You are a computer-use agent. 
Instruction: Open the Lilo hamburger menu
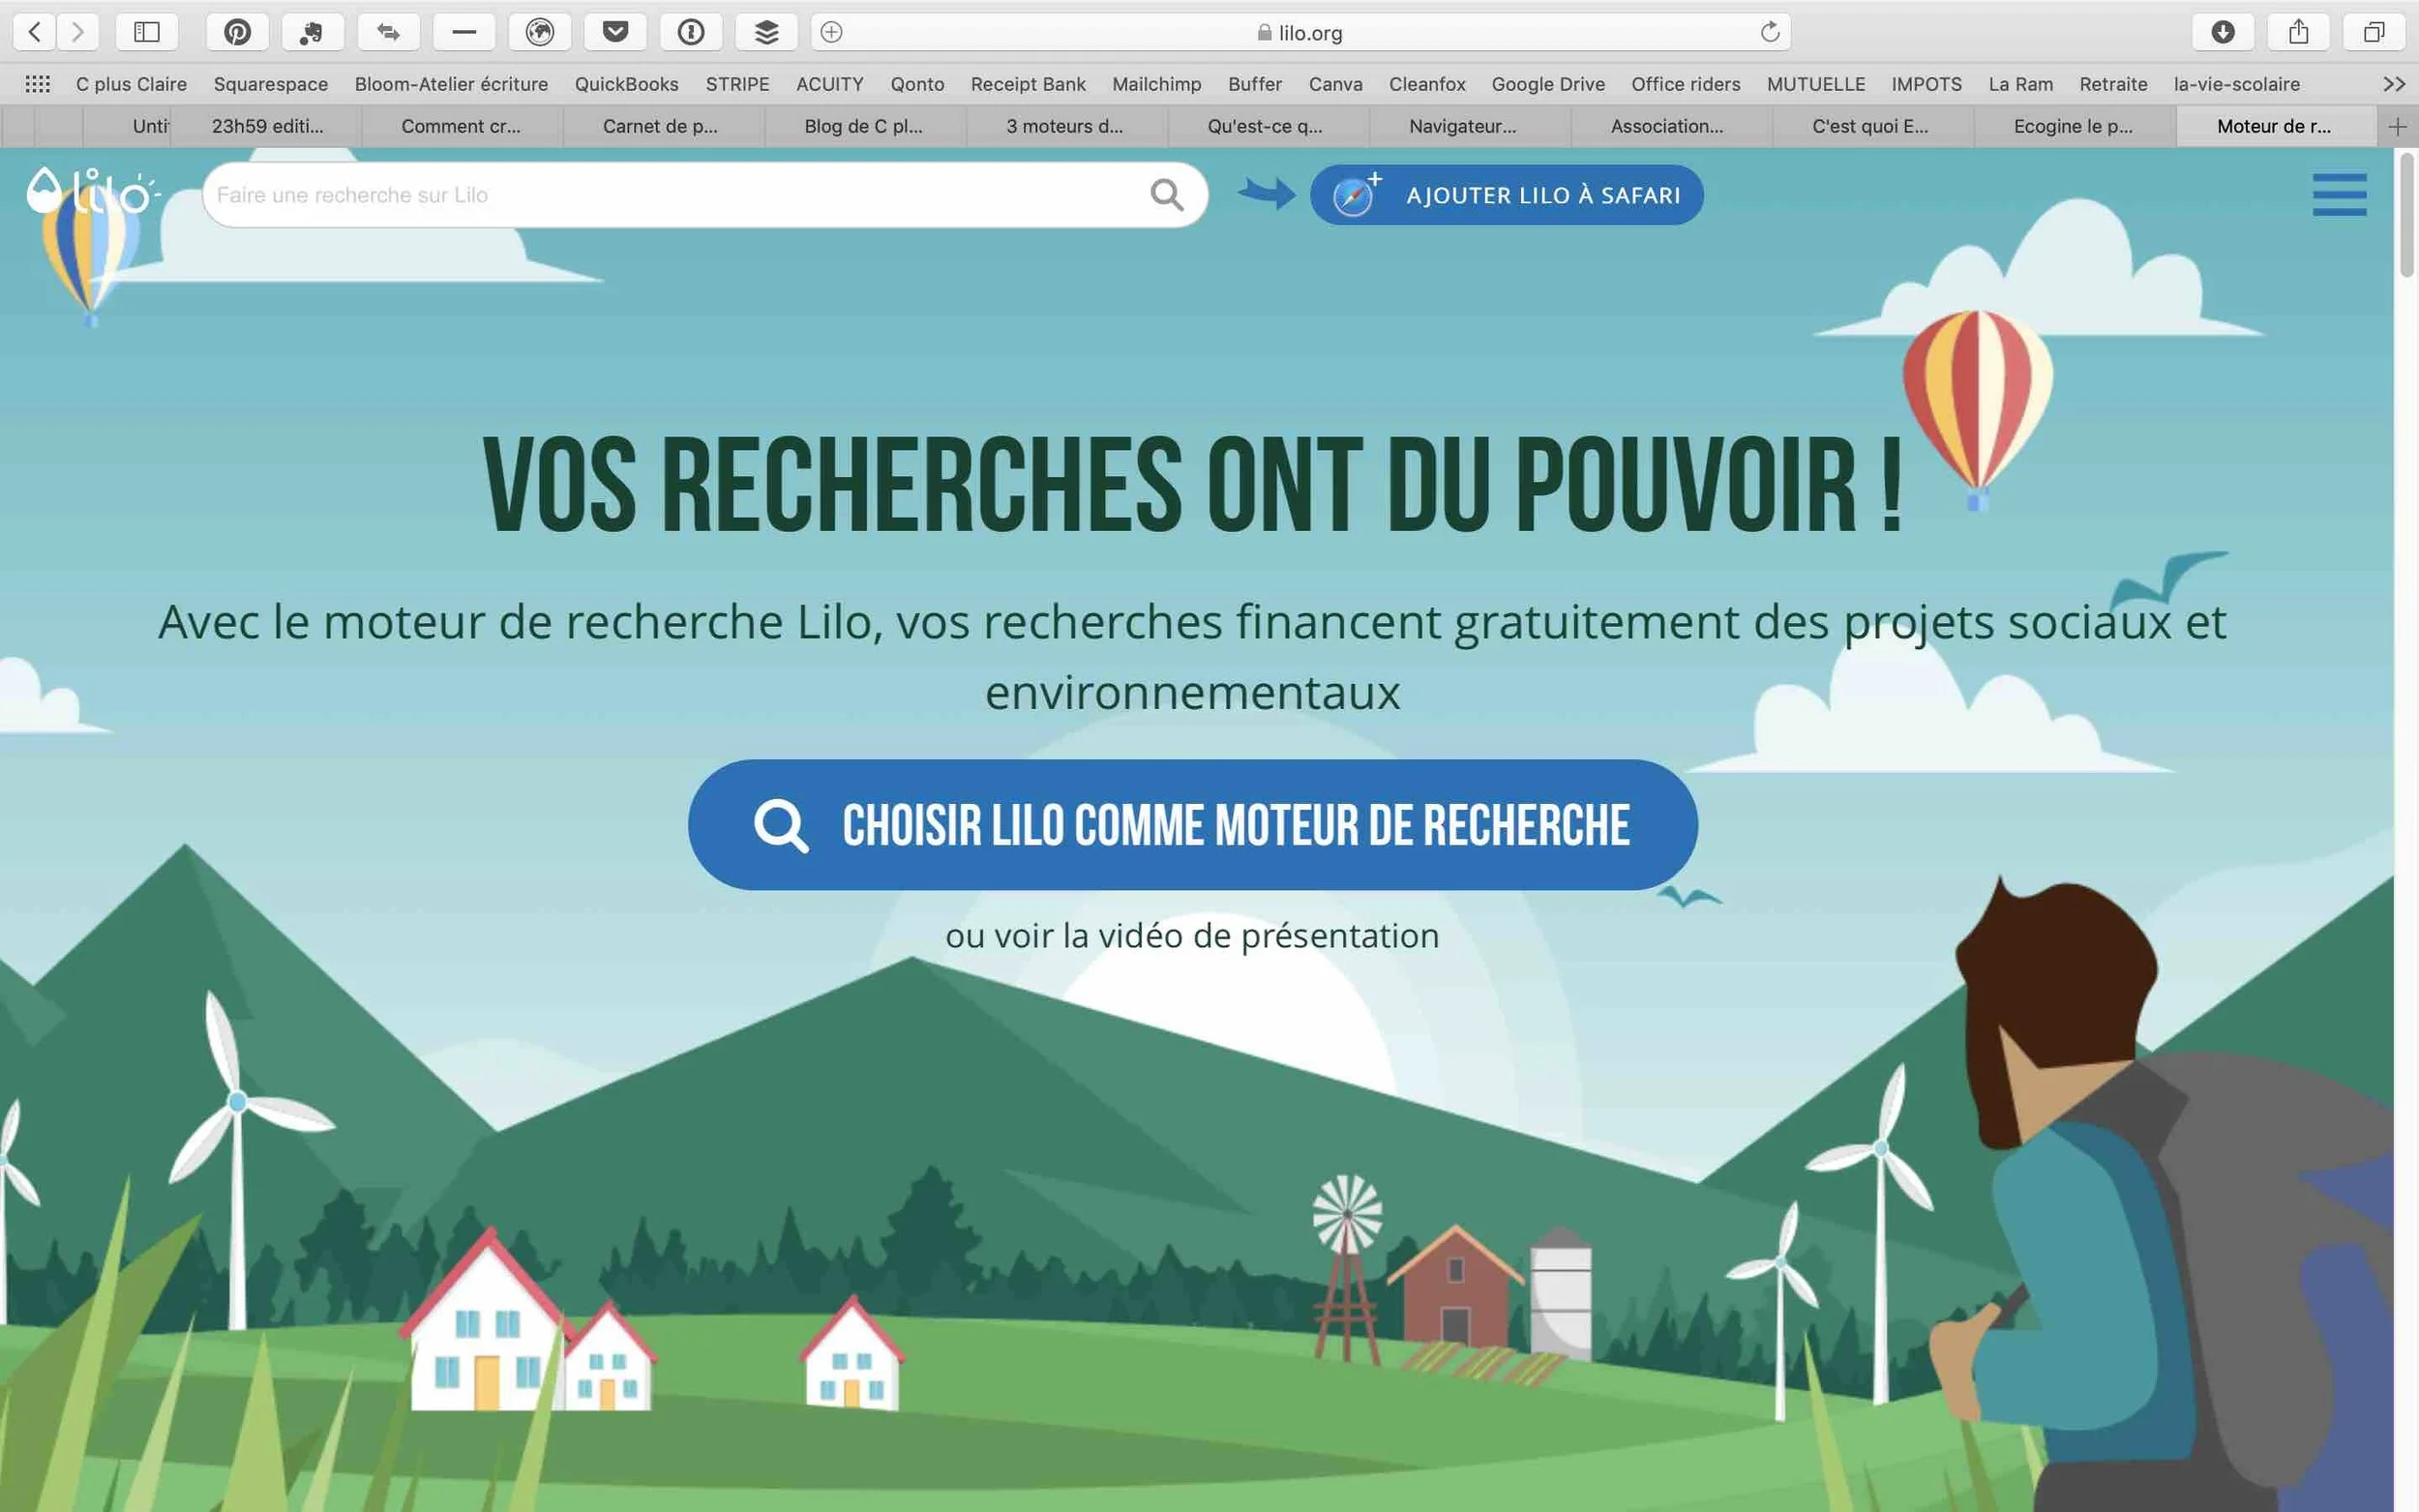coord(2338,194)
